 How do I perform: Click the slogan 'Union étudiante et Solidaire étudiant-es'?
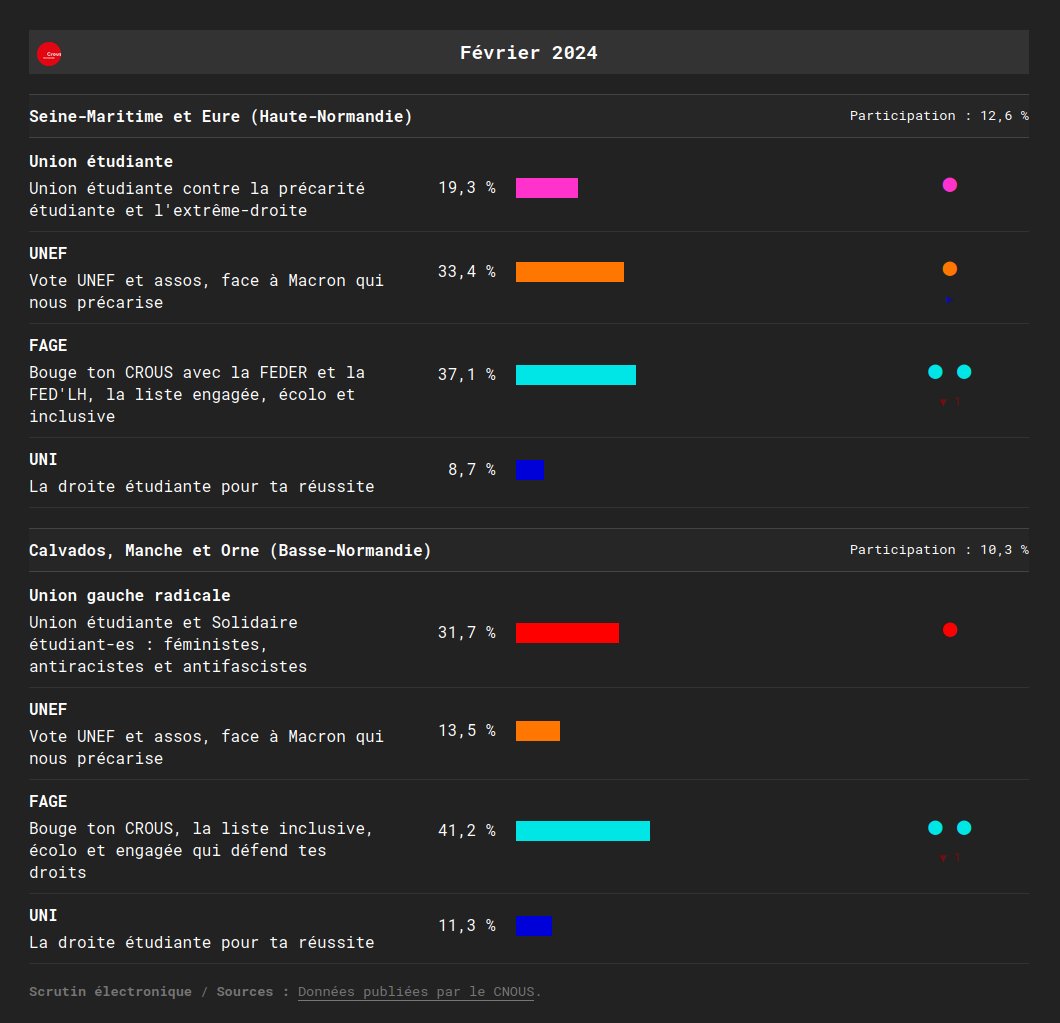click(168, 644)
